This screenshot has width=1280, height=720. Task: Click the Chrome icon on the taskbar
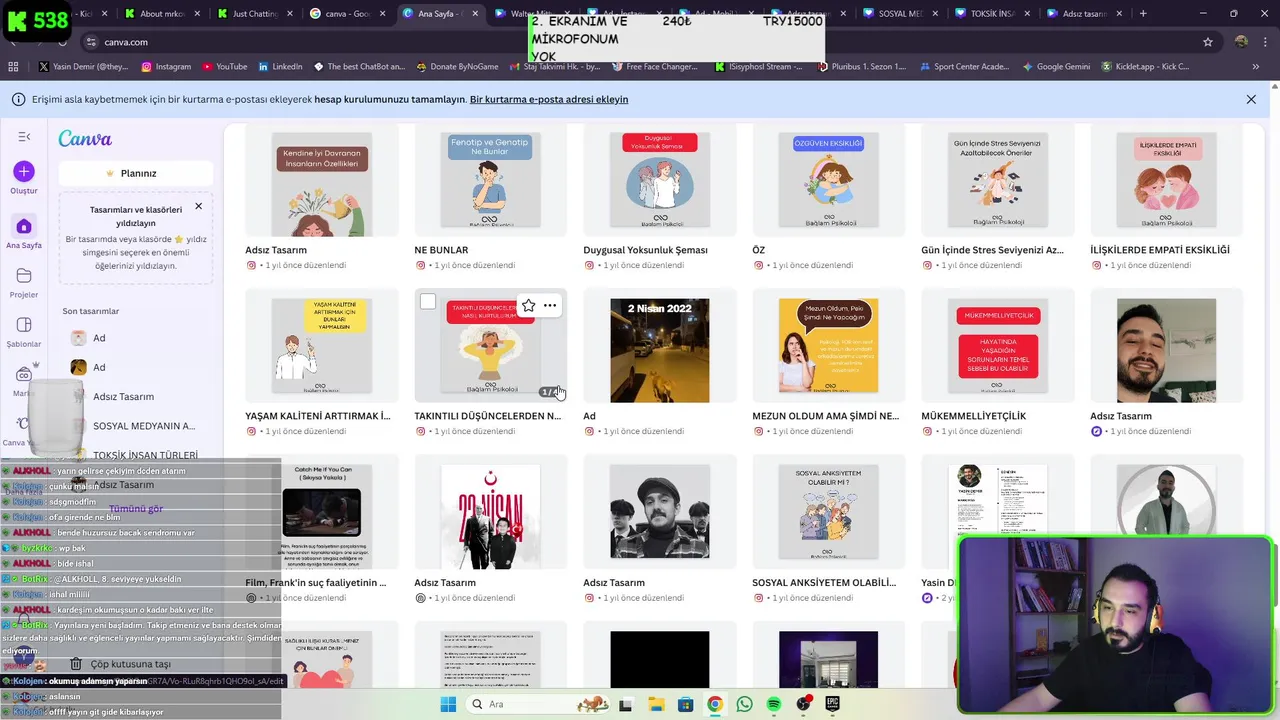(715, 705)
